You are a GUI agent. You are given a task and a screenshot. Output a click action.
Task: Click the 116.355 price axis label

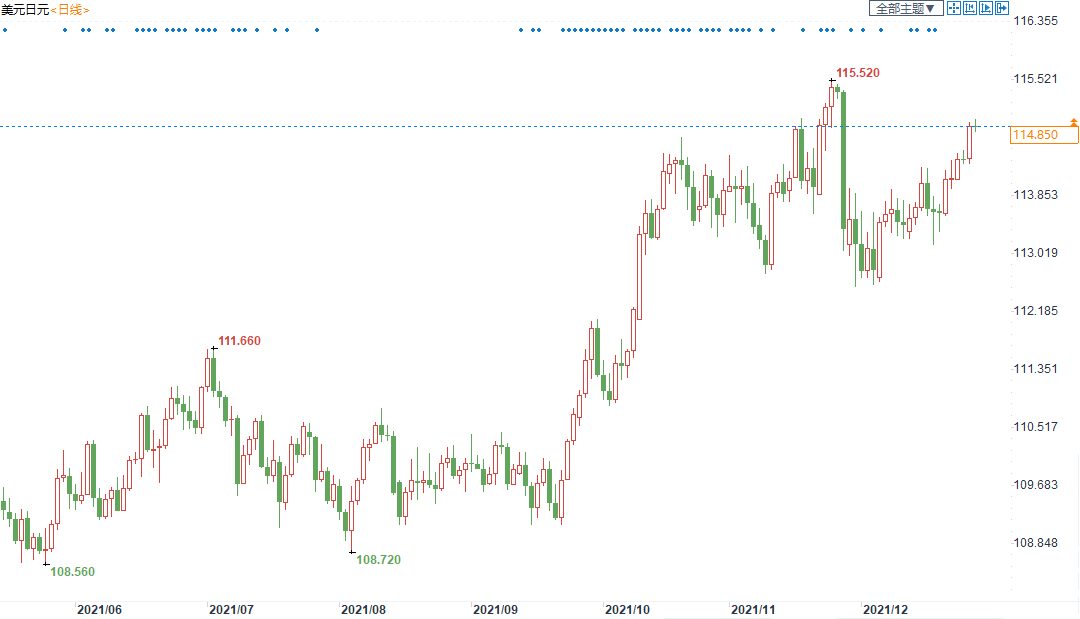click(x=1035, y=21)
